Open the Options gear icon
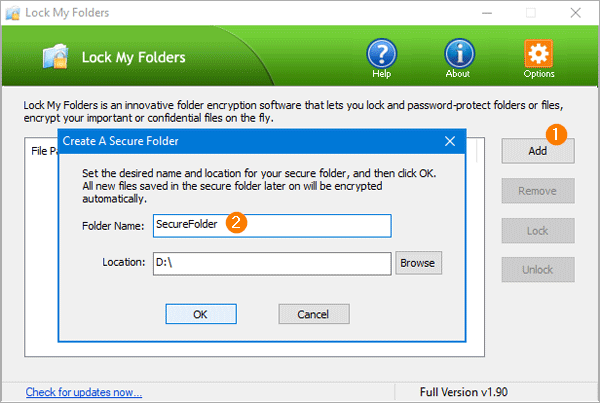The height and width of the screenshot is (403, 600). coord(538,55)
